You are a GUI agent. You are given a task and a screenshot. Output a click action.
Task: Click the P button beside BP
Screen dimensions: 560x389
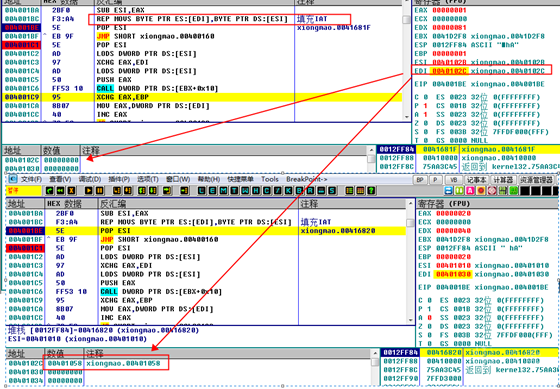coord(435,180)
